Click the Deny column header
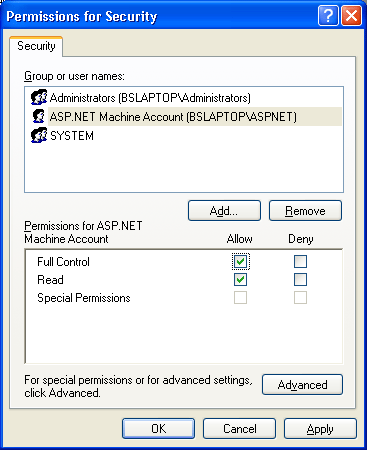 [301, 239]
